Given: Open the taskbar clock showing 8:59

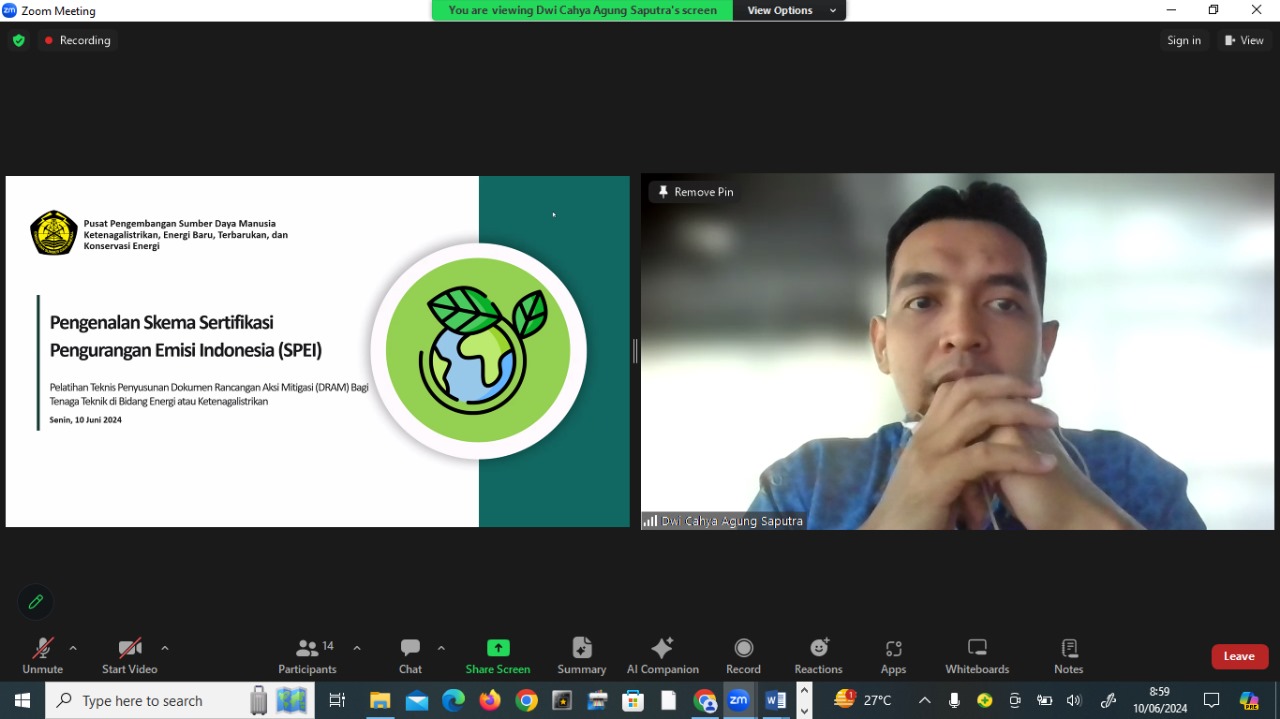Looking at the screenshot, I should point(1160,700).
